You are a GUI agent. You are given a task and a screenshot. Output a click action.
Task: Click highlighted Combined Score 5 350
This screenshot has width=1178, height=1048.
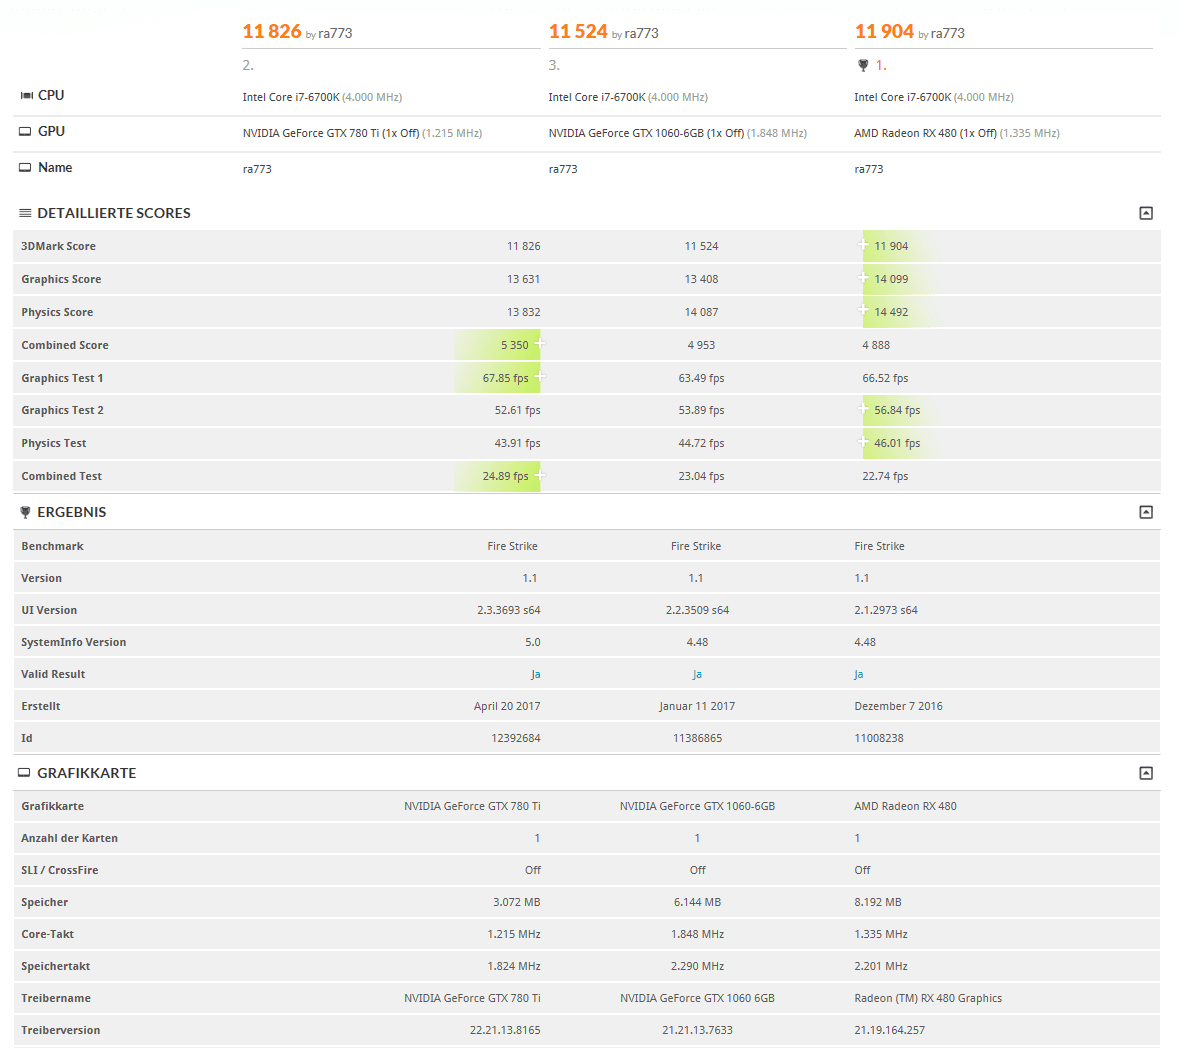pos(515,346)
